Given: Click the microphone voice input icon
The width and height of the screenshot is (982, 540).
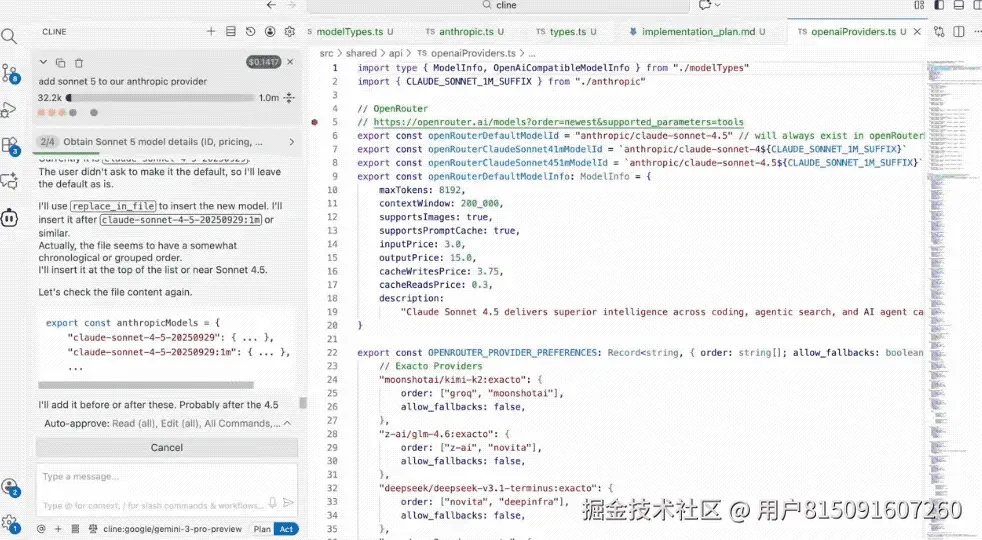Looking at the screenshot, I should (x=272, y=502).
